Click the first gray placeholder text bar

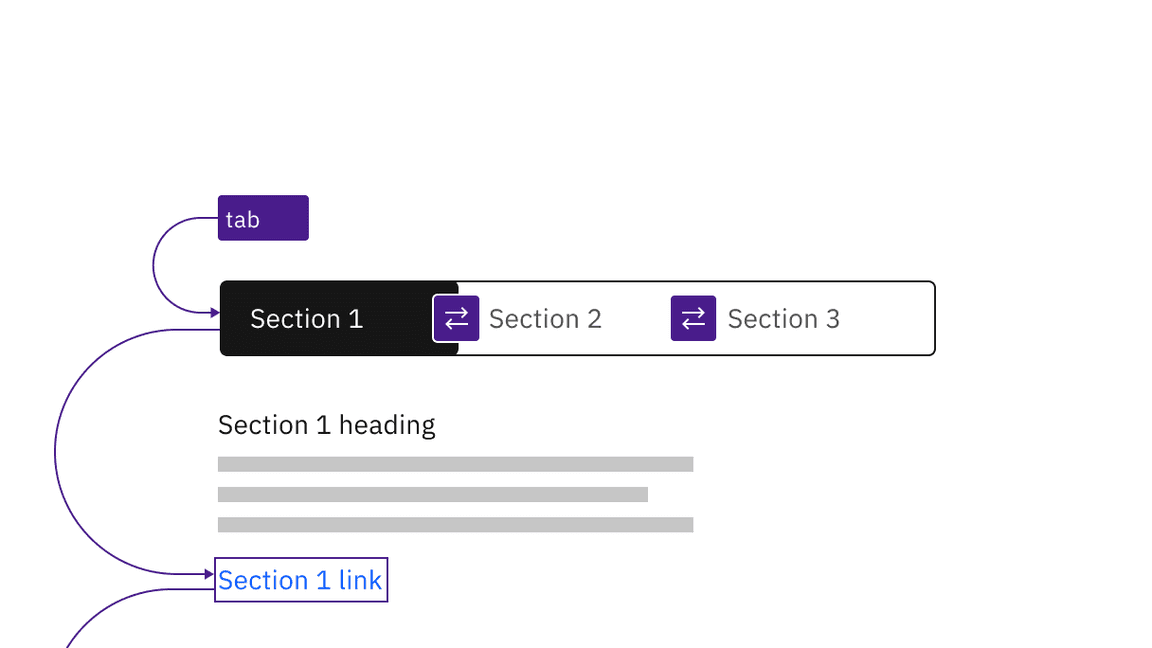pos(455,464)
